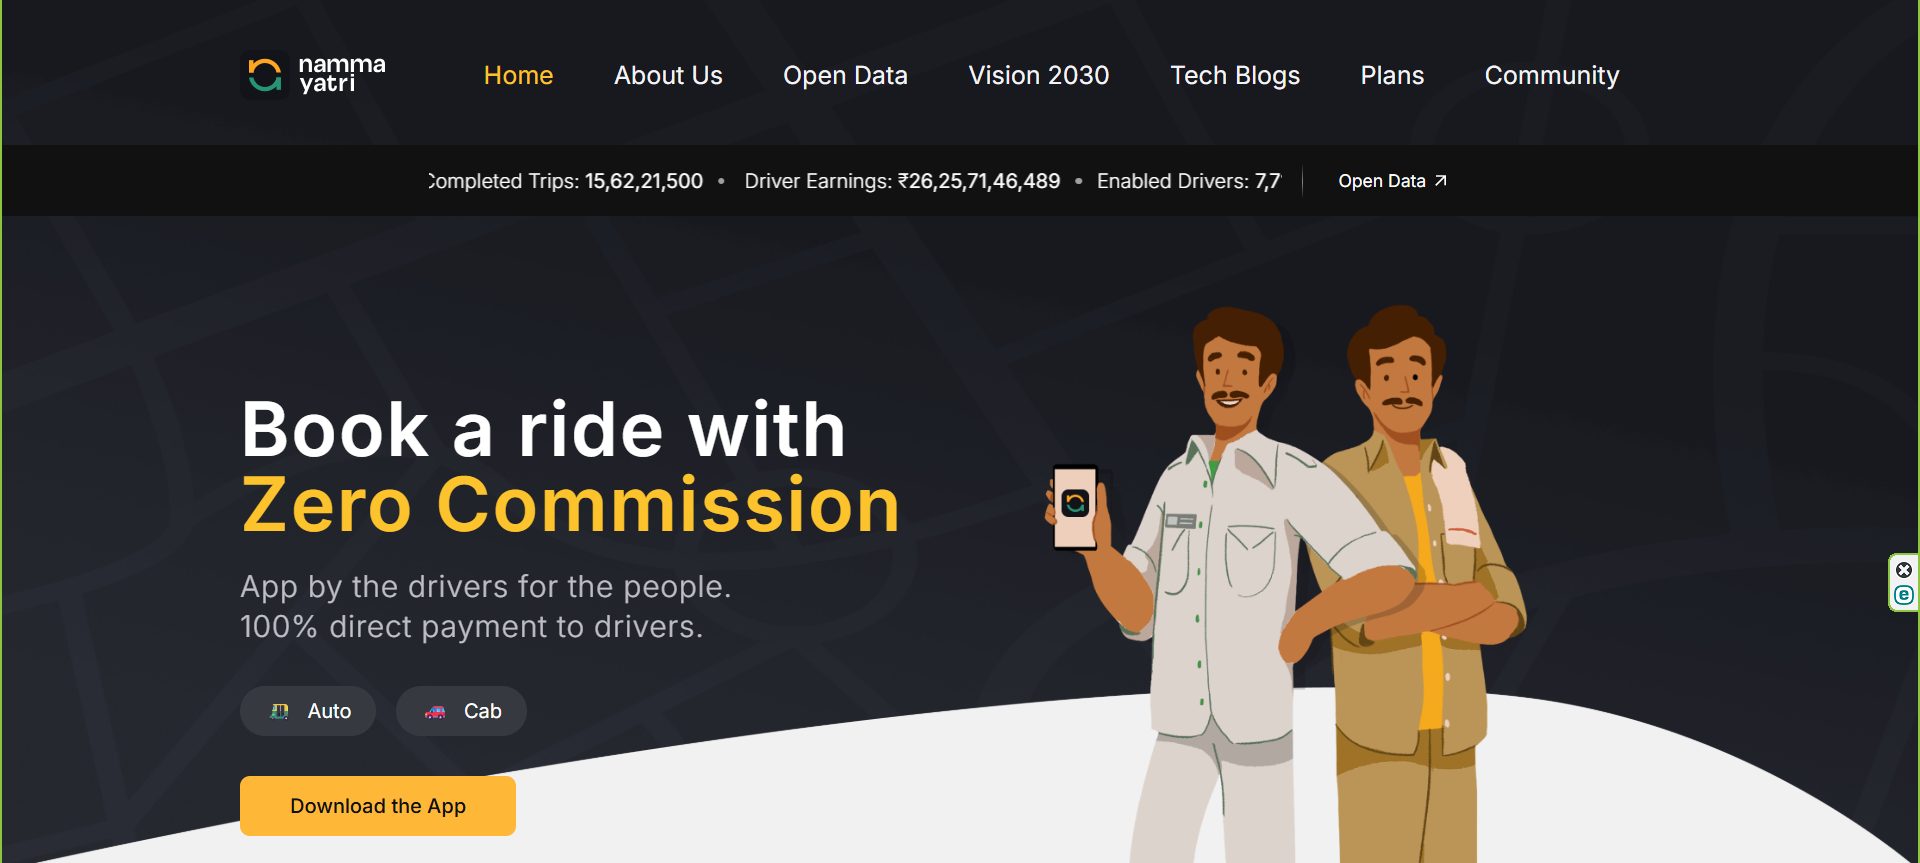Close the floating side widget
The image size is (1920, 863).
(x=1904, y=570)
